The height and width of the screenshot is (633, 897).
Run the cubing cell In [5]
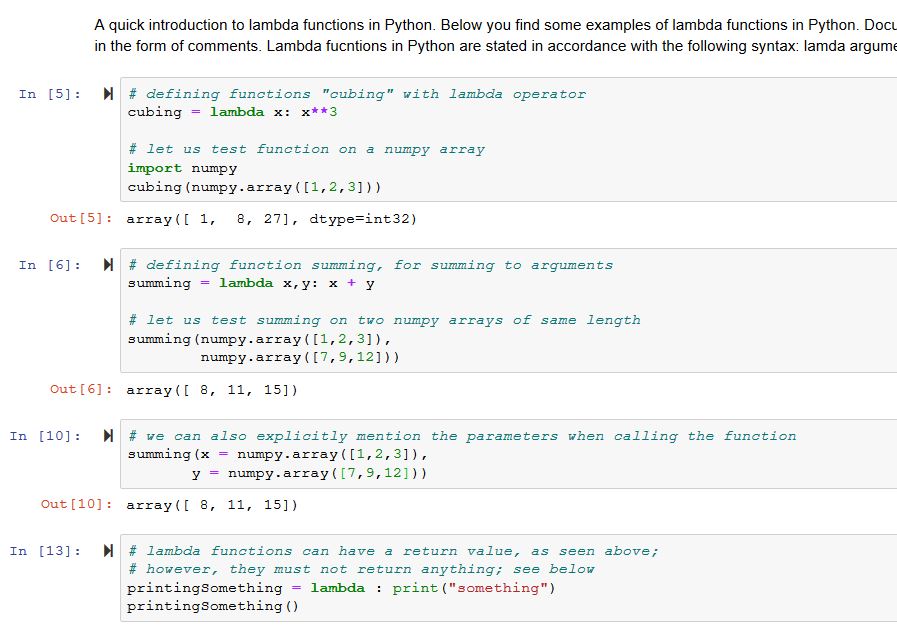coord(108,94)
